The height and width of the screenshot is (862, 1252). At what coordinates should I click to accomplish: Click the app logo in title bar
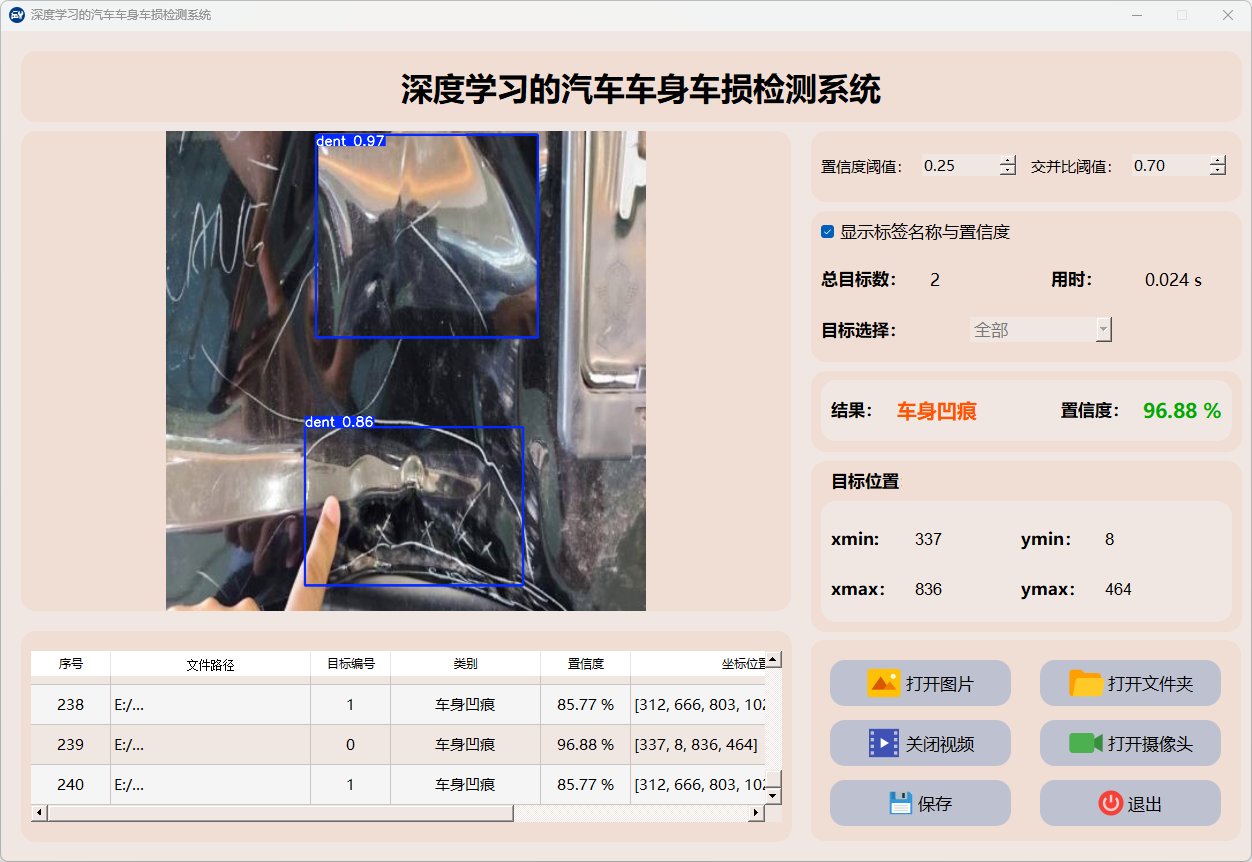[16, 15]
